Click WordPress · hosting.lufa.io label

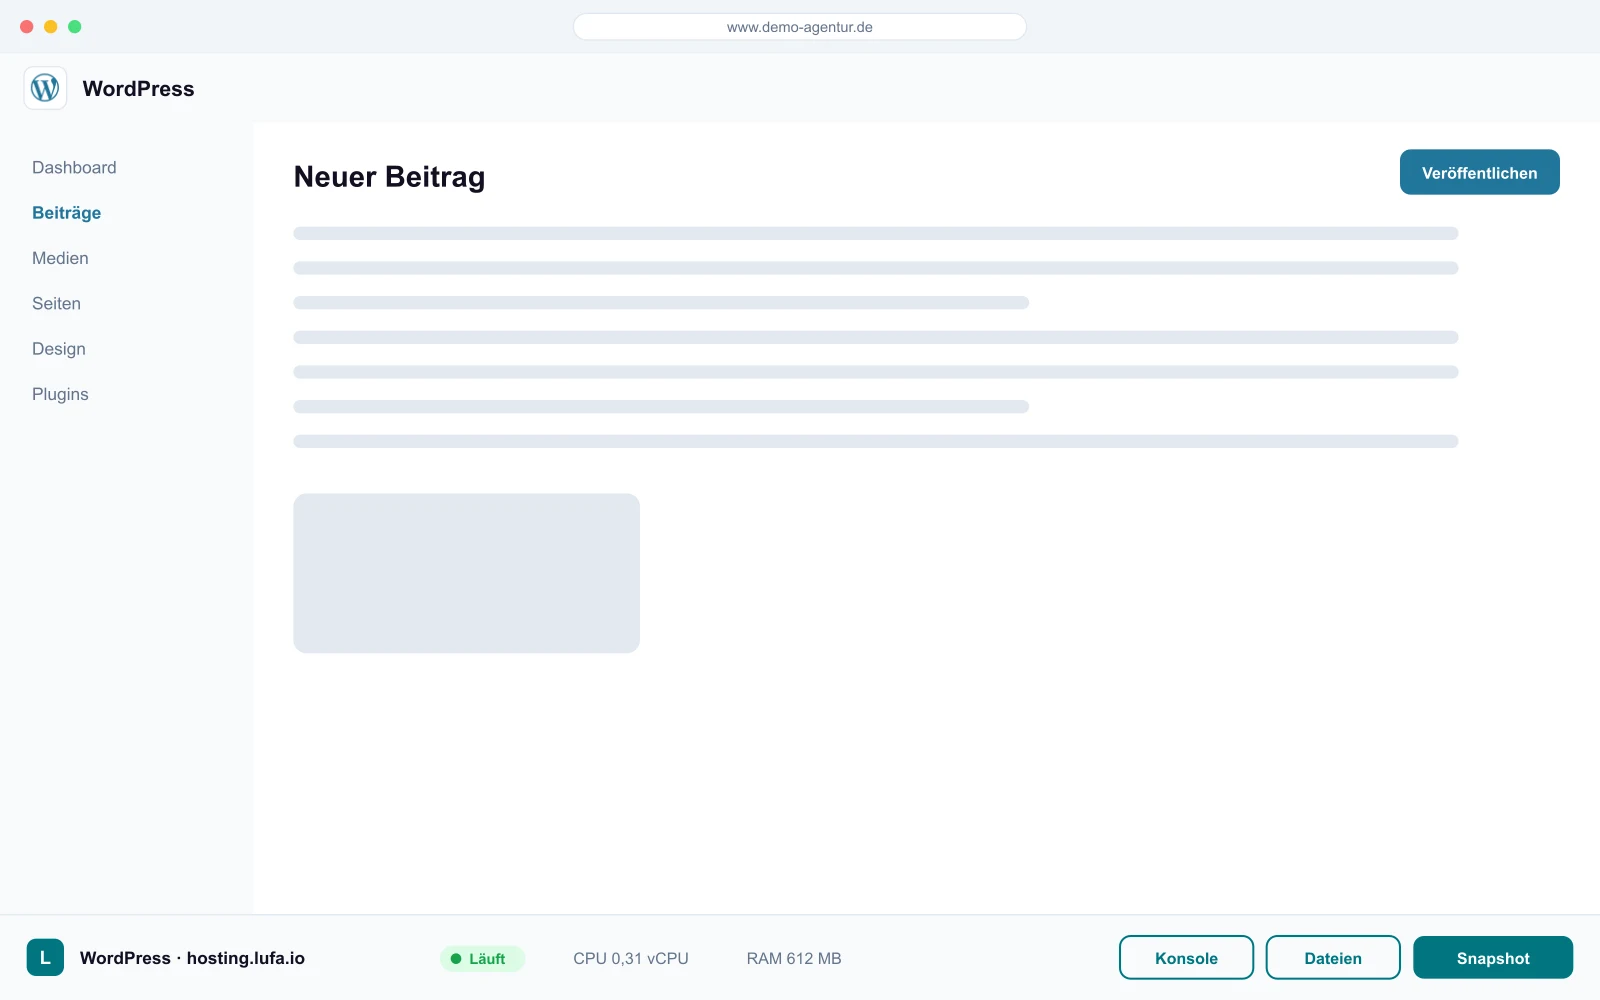[192, 958]
